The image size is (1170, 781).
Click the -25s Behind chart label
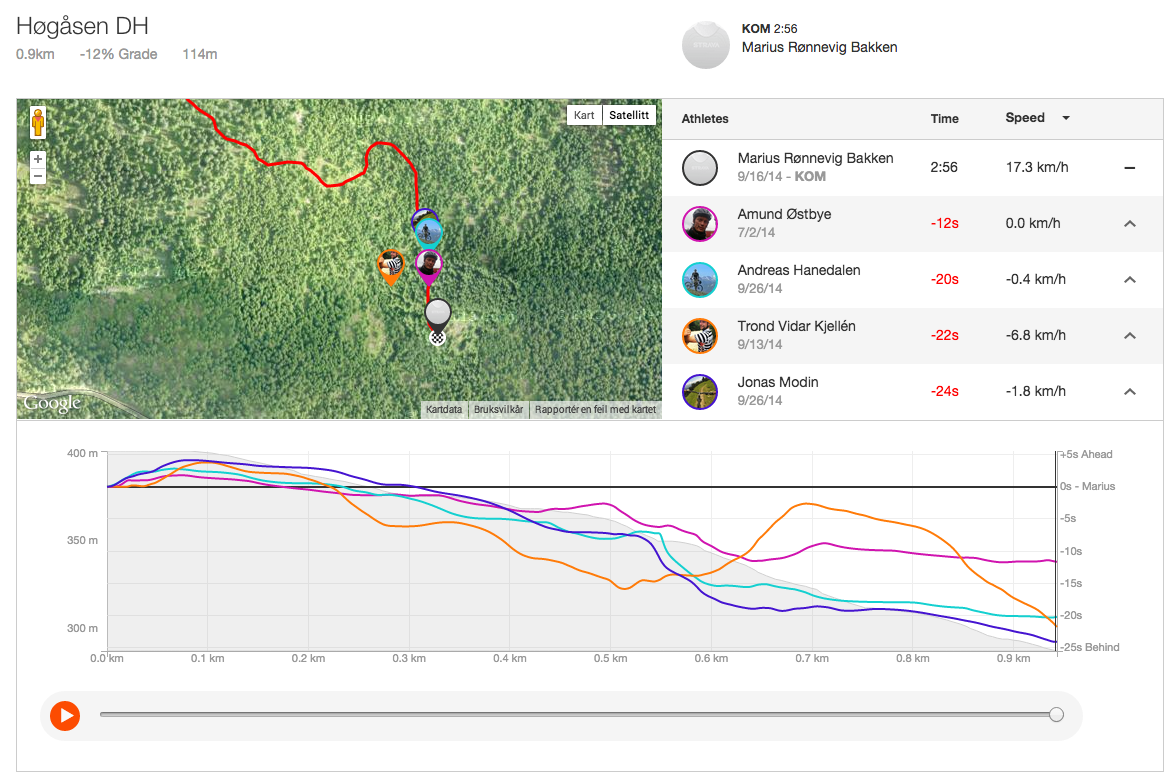click(1089, 647)
